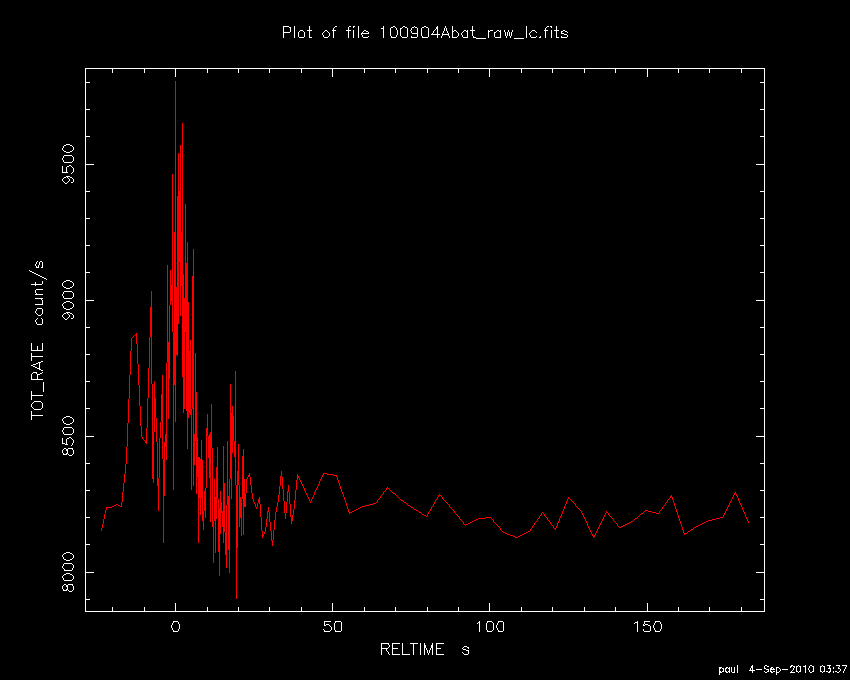
Task: Click the y-axis tick label 8500
Action: pyautogui.click(x=68, y=436)
